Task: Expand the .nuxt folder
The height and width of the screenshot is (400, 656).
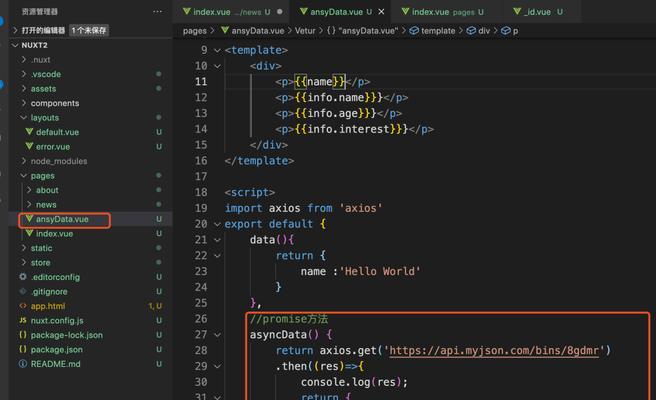Action: point(24,59)
